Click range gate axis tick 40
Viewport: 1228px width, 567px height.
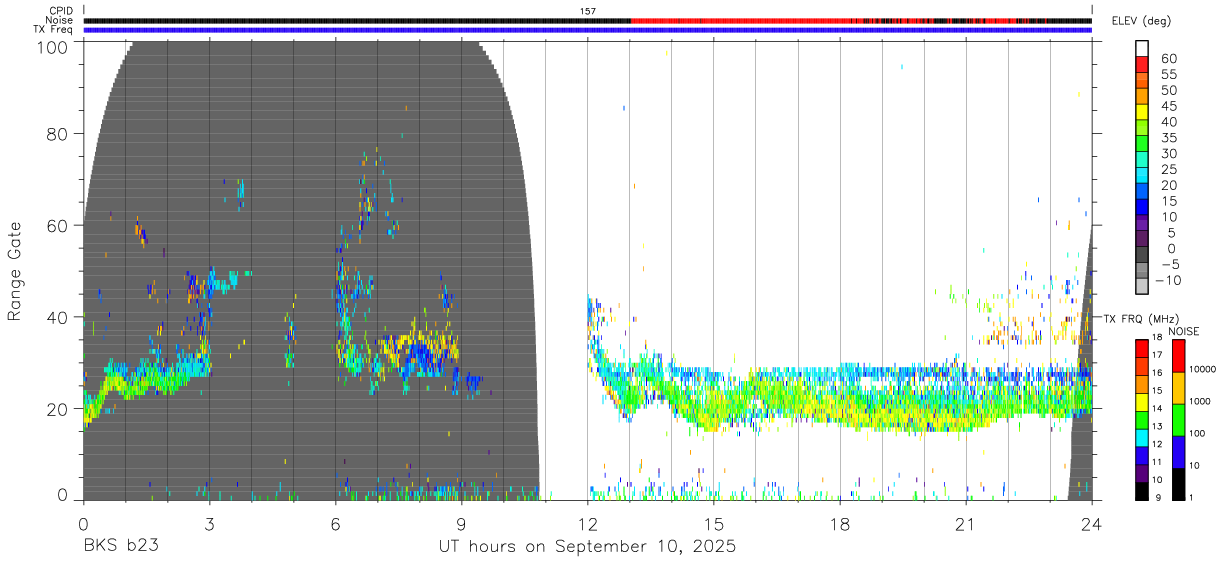pyautogui.click(x=59, y=317)
